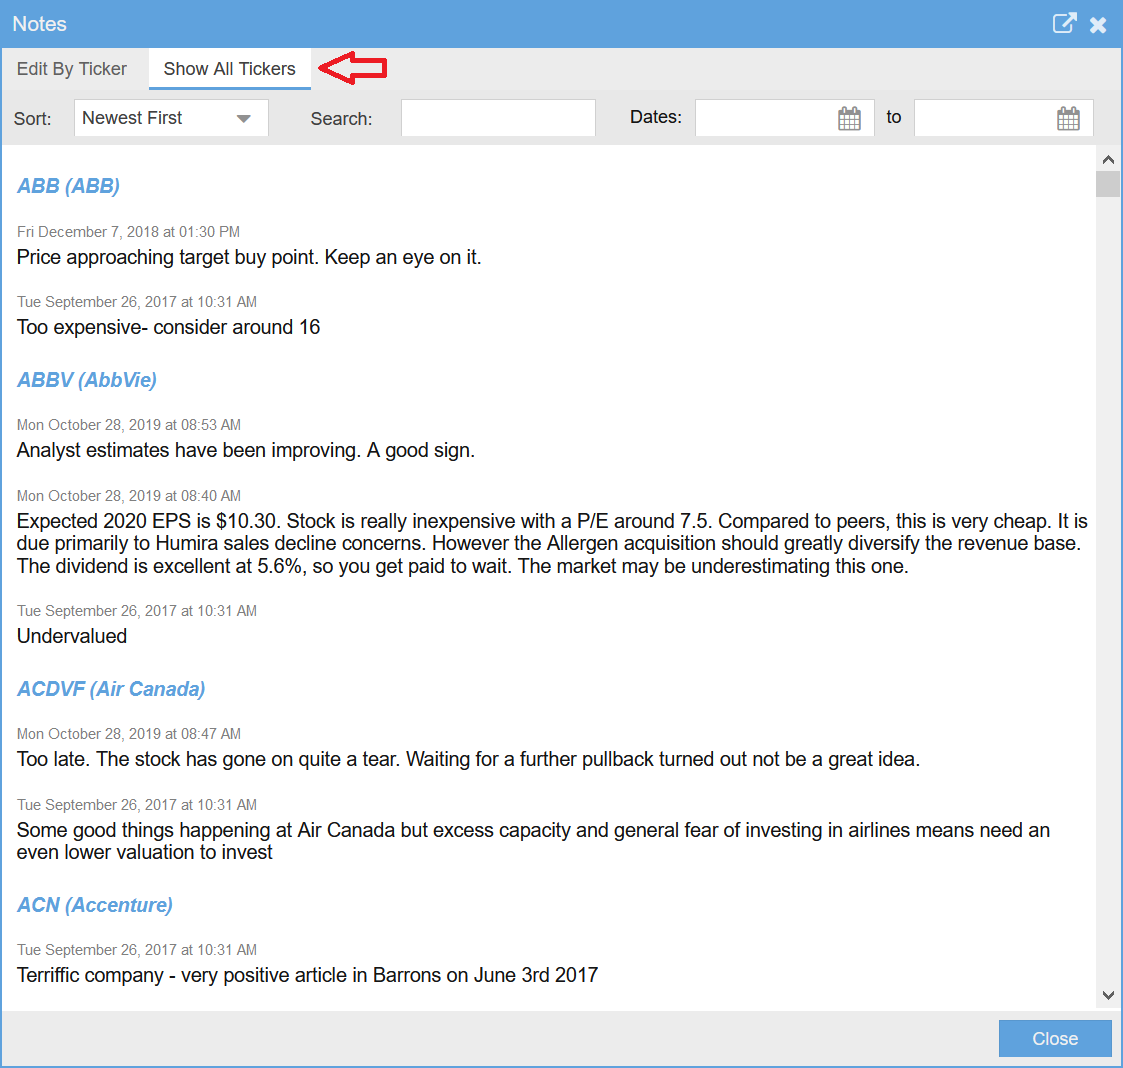Screen dimensions: 1123x1068
Task: Click timestamp 'Mon October 28, 2019 at 08:53 AM'
Action: [x=129, y=425]
